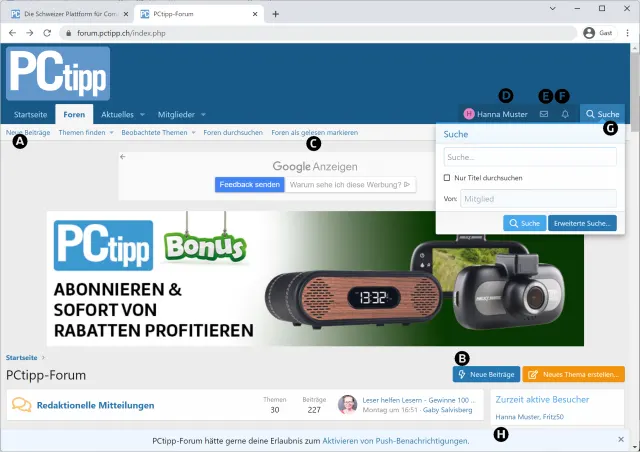Open Hanna Muster account menu

(x=496, y=114)
